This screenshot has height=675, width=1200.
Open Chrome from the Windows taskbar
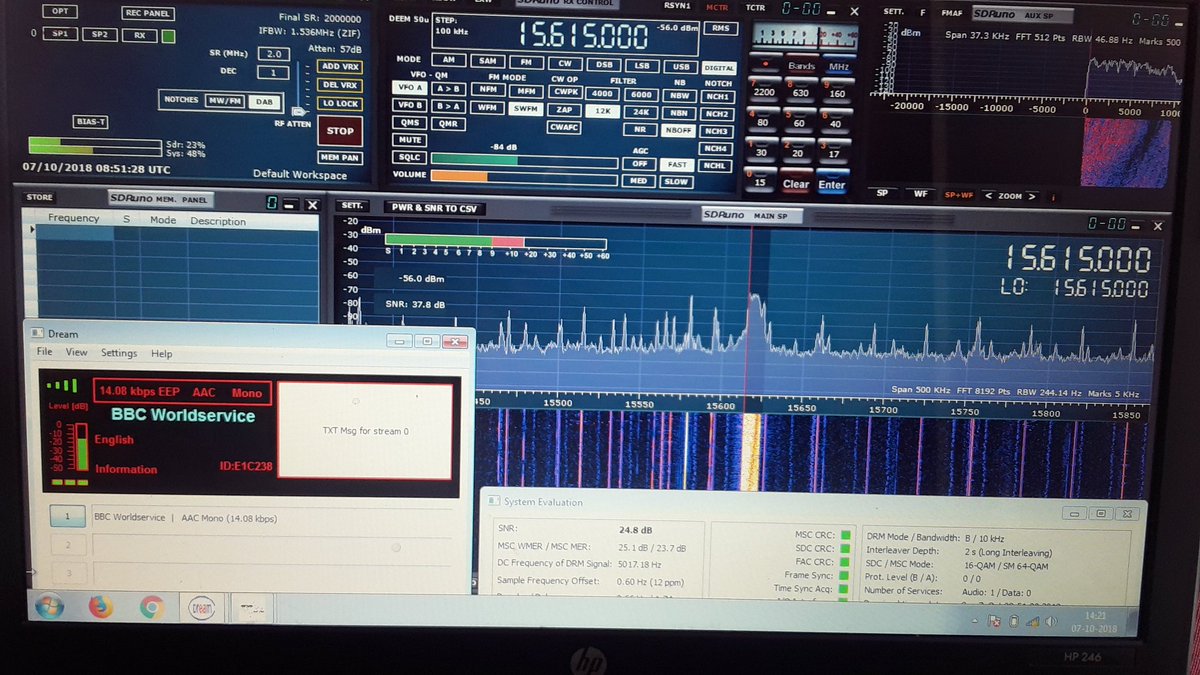152,606
